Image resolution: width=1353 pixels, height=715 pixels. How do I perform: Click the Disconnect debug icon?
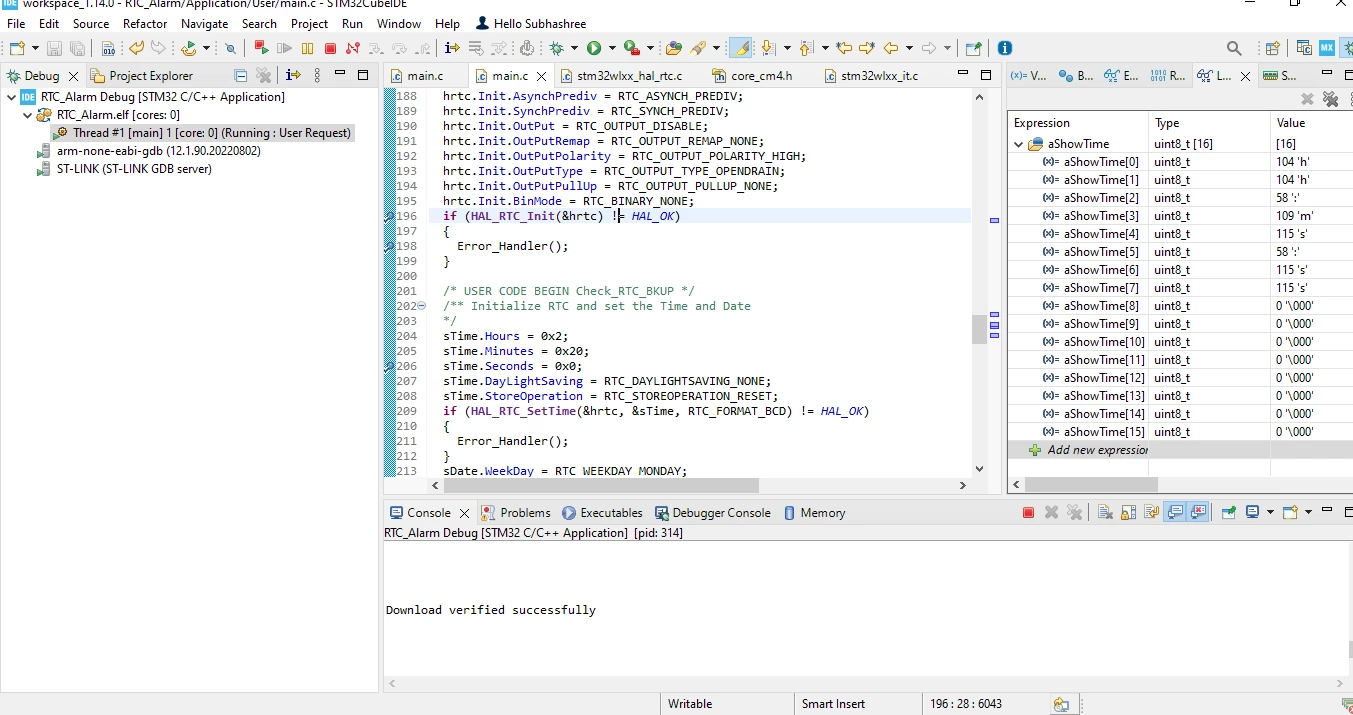click(x=353, y=48)
